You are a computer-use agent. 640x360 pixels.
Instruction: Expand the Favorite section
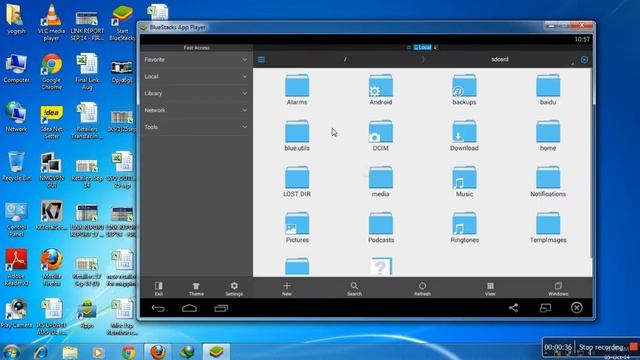[x=196, y=60]
